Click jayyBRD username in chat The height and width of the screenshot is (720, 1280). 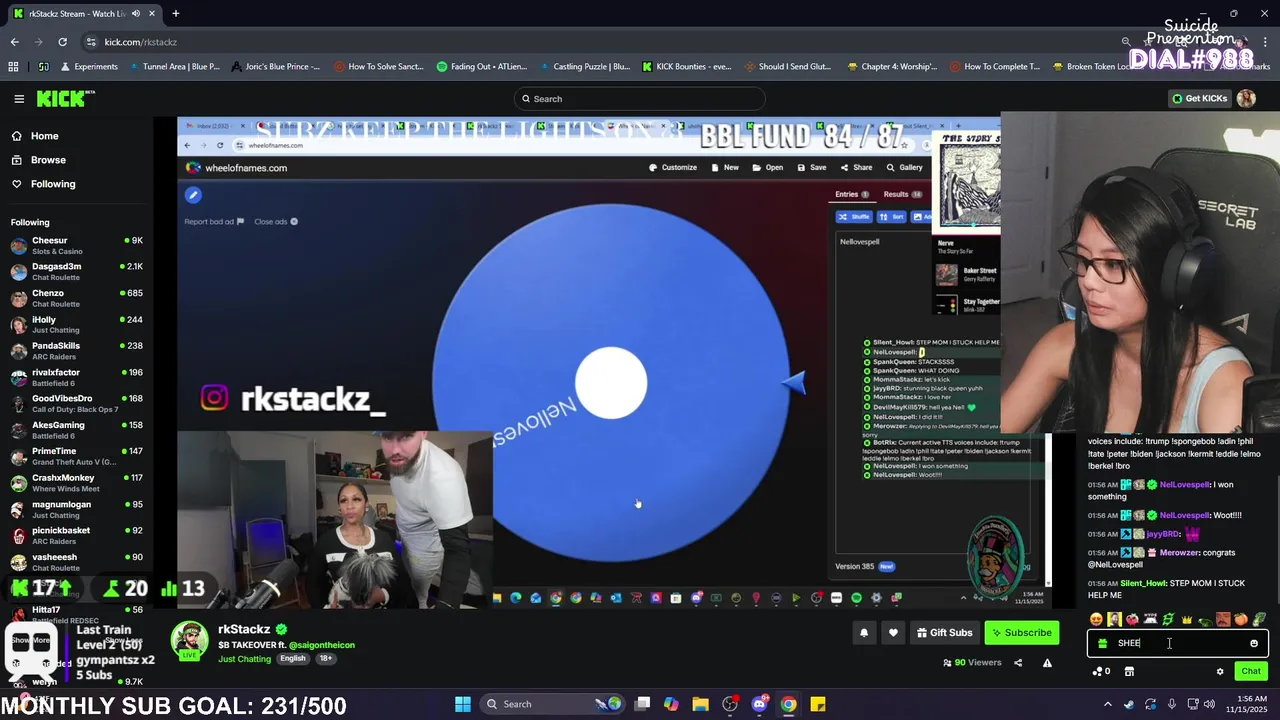pos(1163,534)
